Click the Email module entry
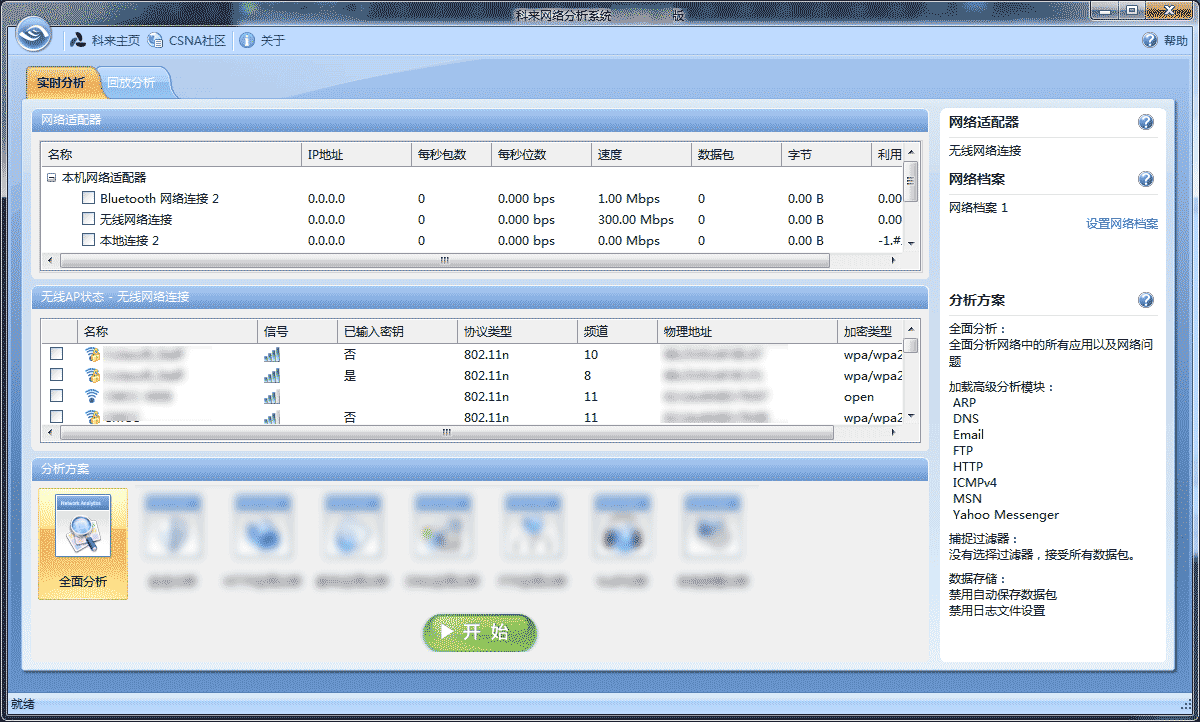The width and height of the screenshot is (1200, 722). pos(968,434)
